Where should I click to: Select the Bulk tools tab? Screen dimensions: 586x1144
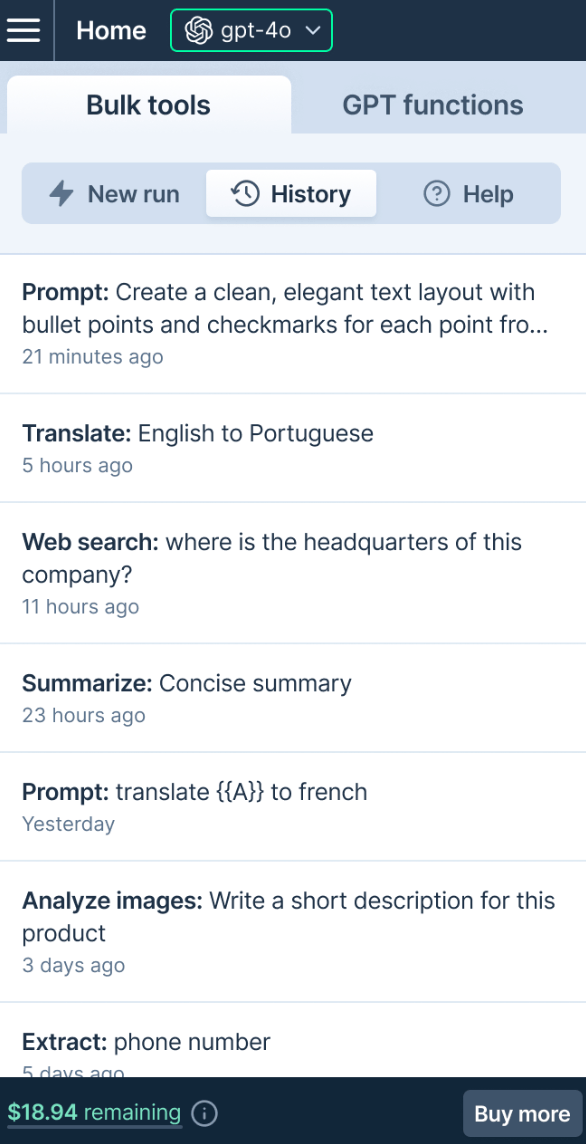tap(147, 104)
